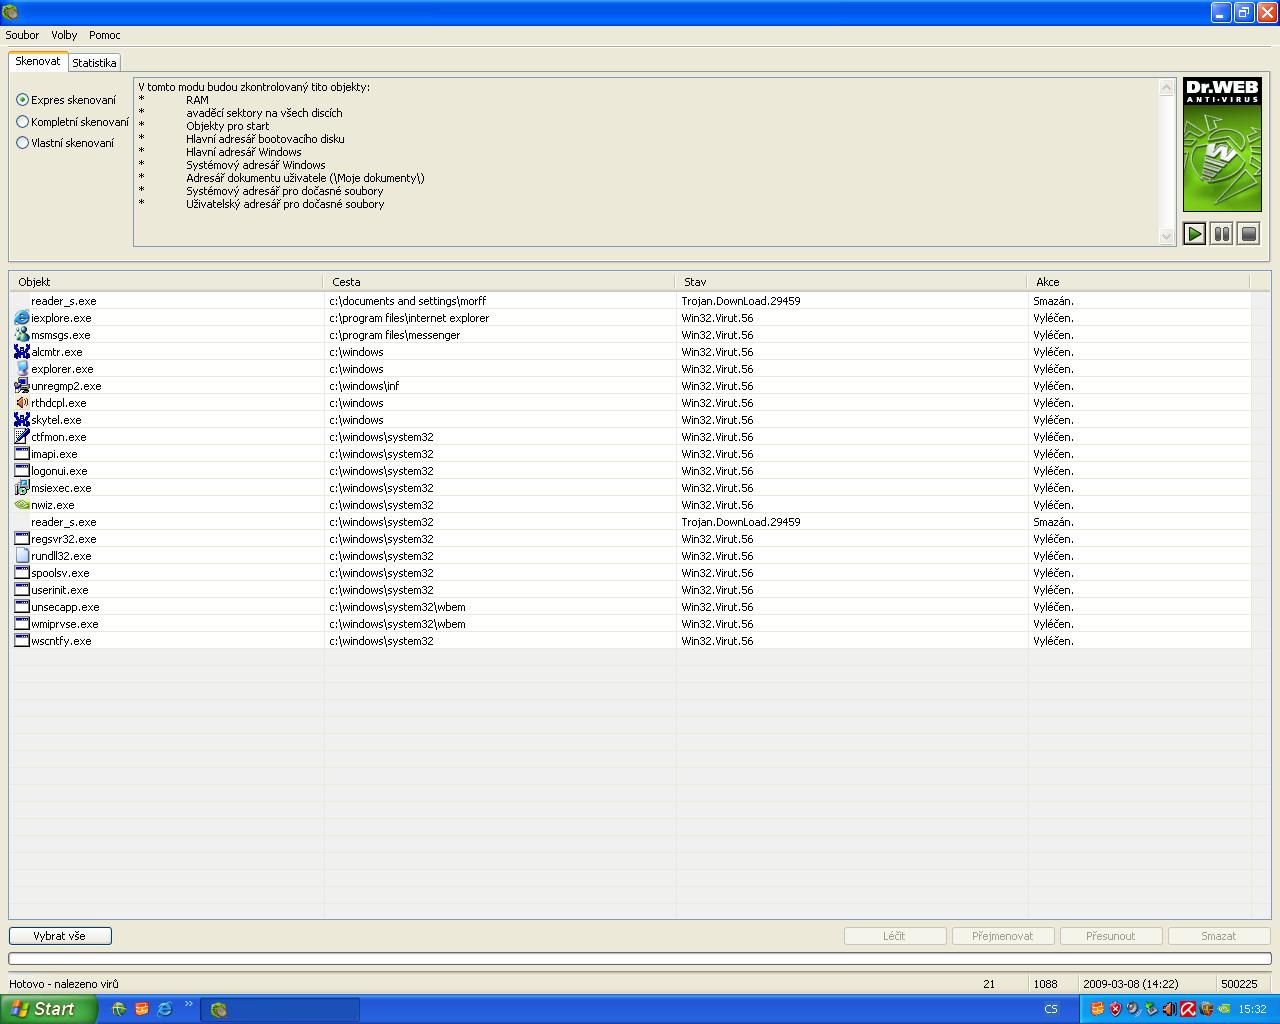This screenshot has width=1280, height=1024.
Task: Click the unregmp2.exe file icon
Action: tap(22, 386)
